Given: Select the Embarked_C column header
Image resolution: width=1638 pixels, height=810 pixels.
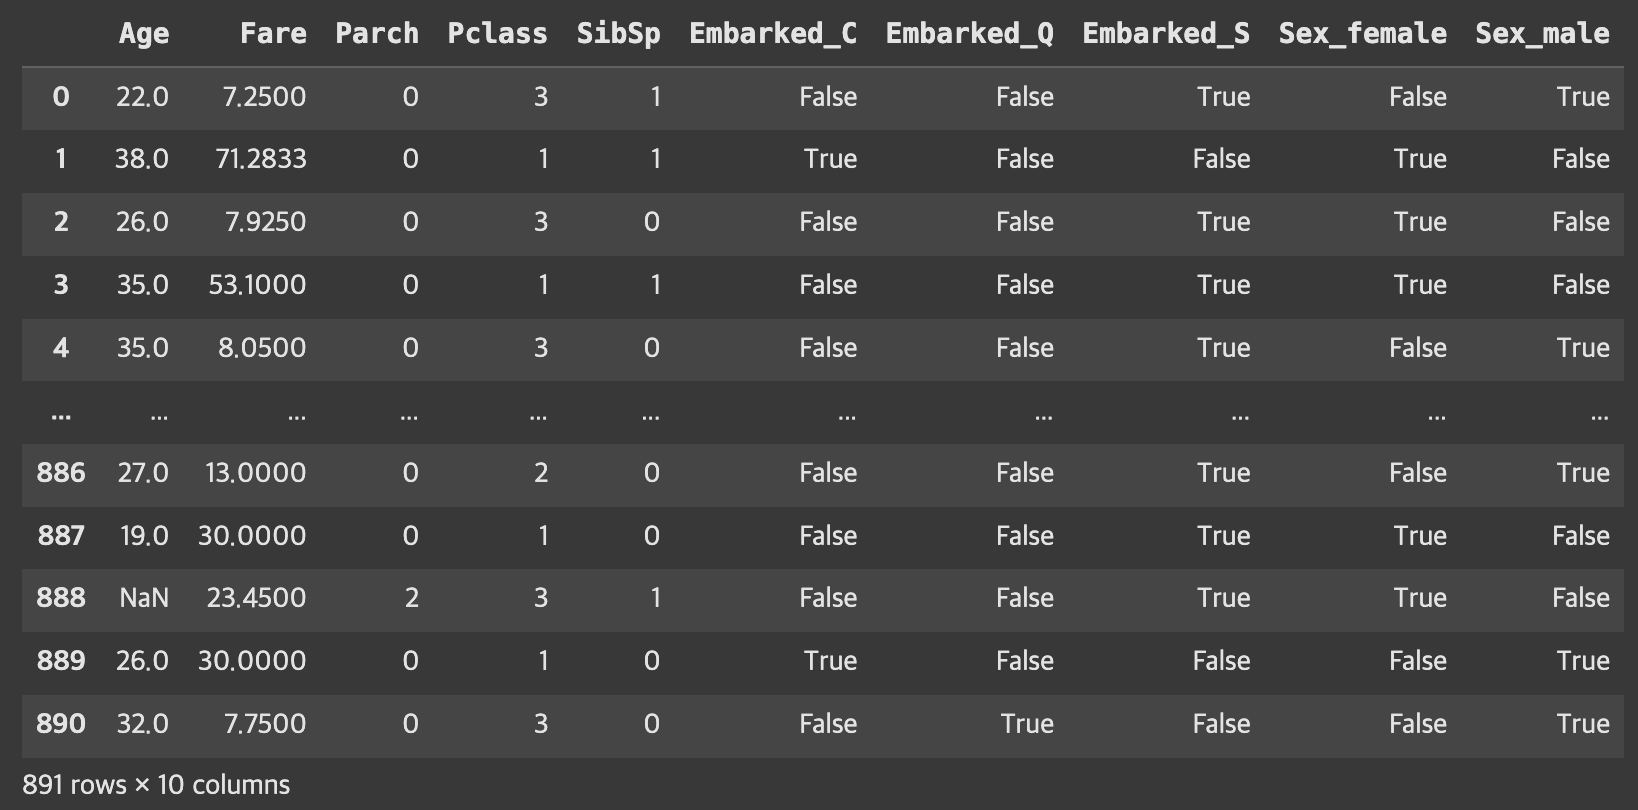Looking at the screenshot, I should pyautogui.click(x=773, y=34).
